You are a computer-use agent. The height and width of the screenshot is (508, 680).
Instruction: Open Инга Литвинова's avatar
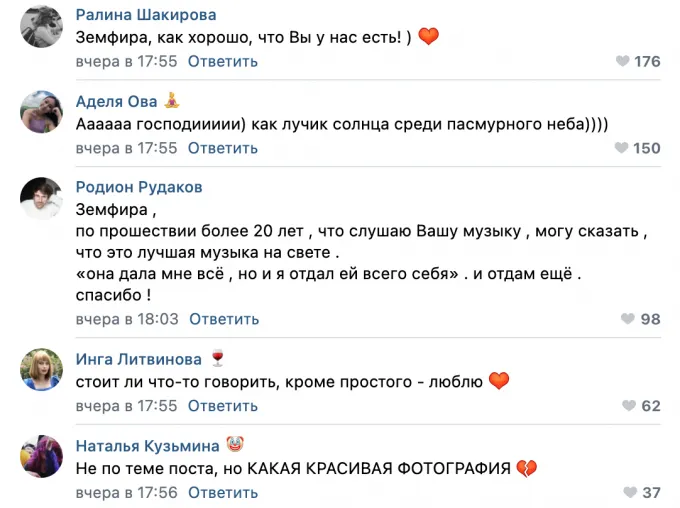(42, 370)
